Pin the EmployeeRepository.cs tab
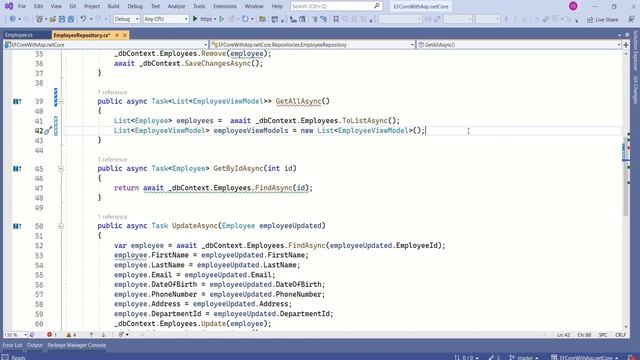Image resolution: width=640 pixels, height=360 pixels. point(117,36)
